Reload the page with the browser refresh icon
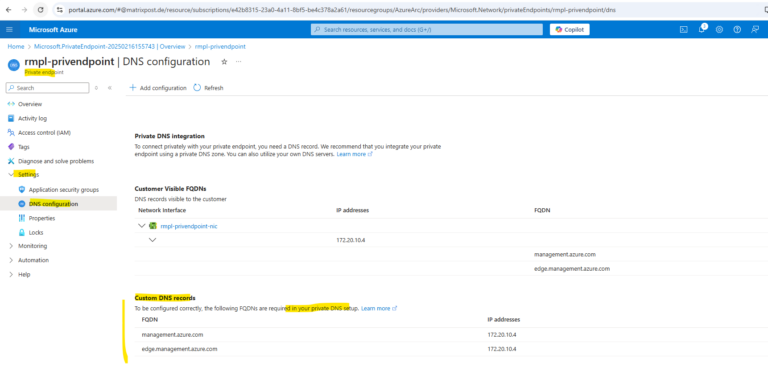 (41, 10)
